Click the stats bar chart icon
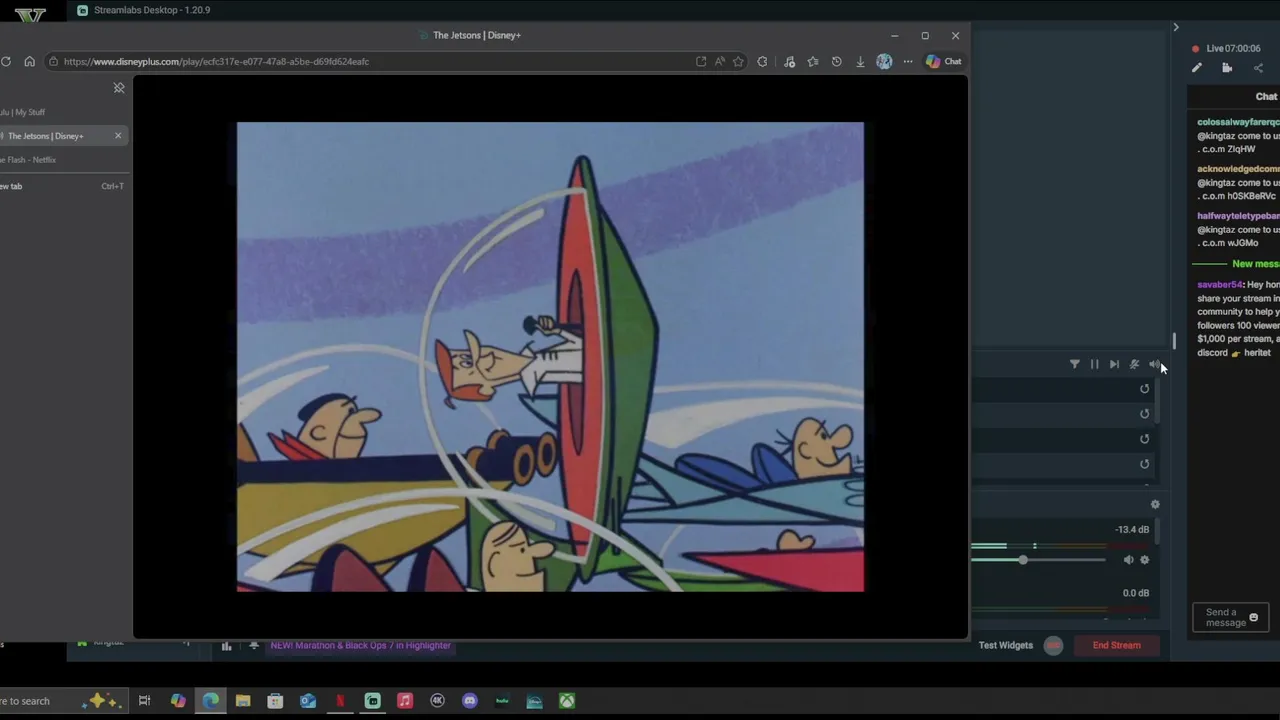 pyautogui.click(x=226, y=646)
